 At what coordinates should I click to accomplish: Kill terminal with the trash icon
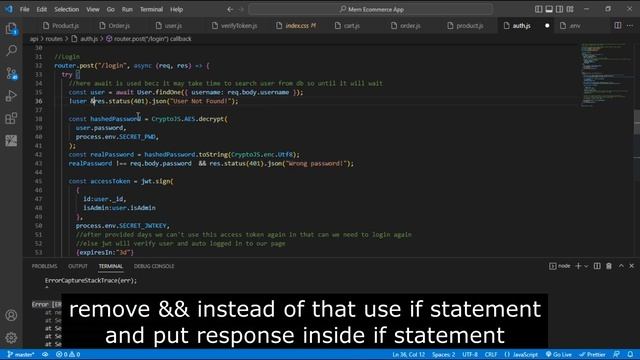point(609,266)
